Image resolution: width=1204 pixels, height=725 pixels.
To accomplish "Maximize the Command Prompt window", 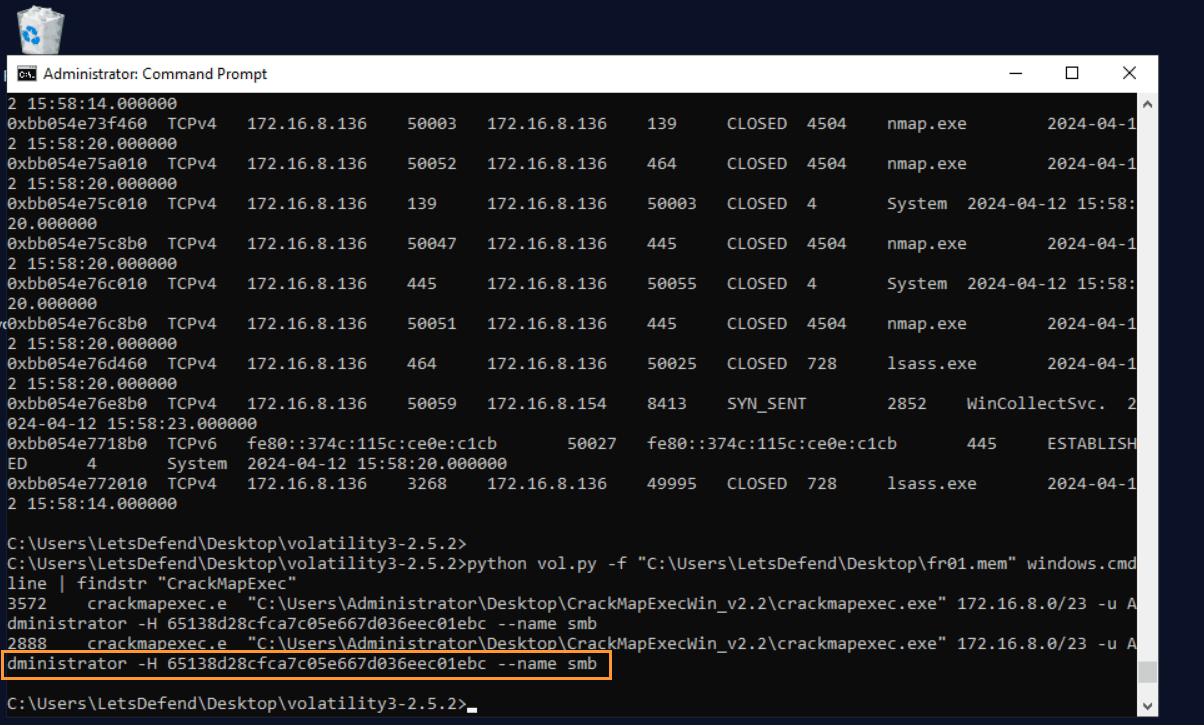I will point(1072,73).
